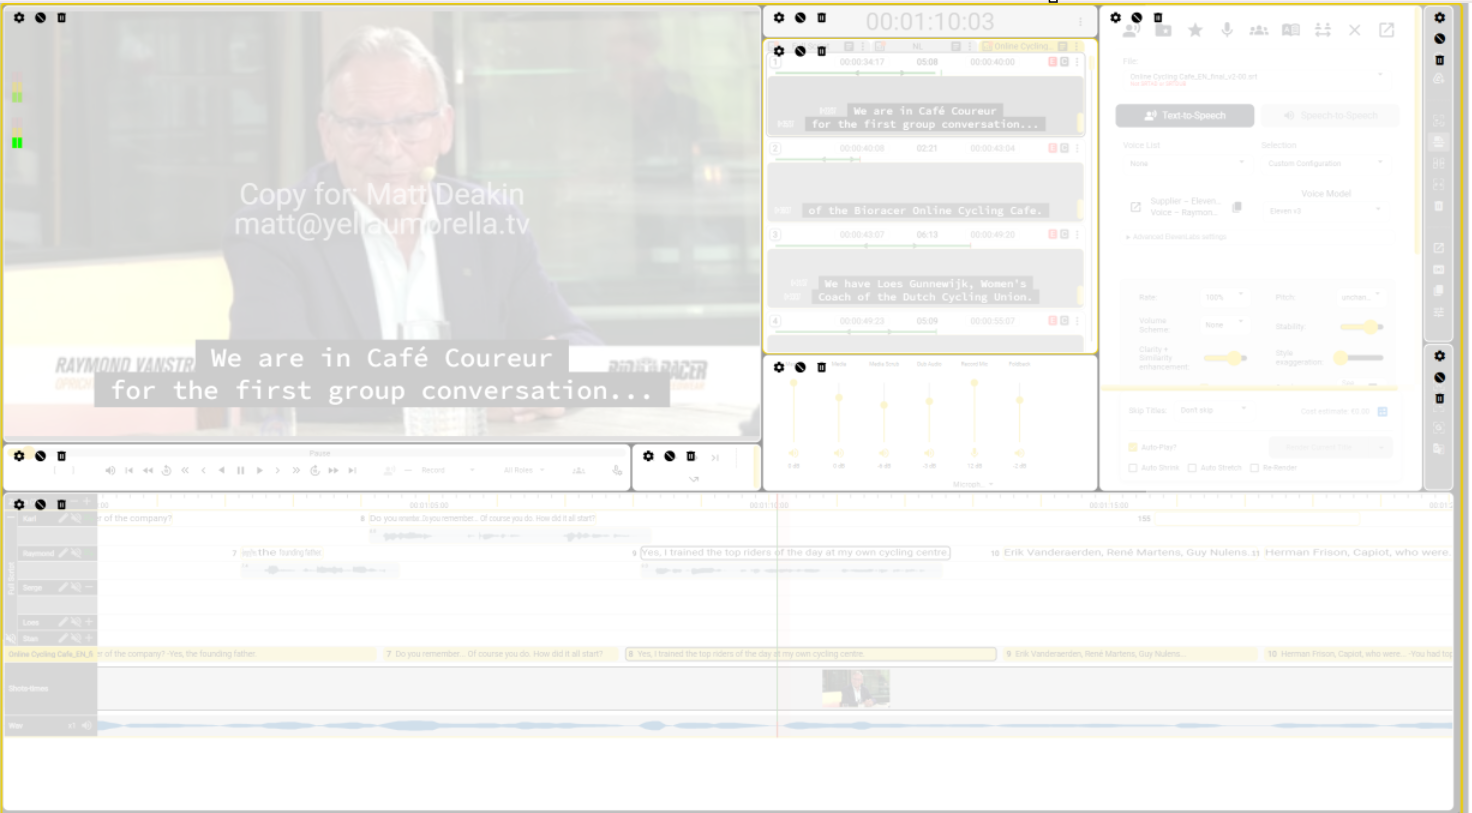This screenshot has width=1472, height=813.
Task: Select subtitle 'of the Bioracer Online Cycling Cafe.'
Action: pos(925,210)
